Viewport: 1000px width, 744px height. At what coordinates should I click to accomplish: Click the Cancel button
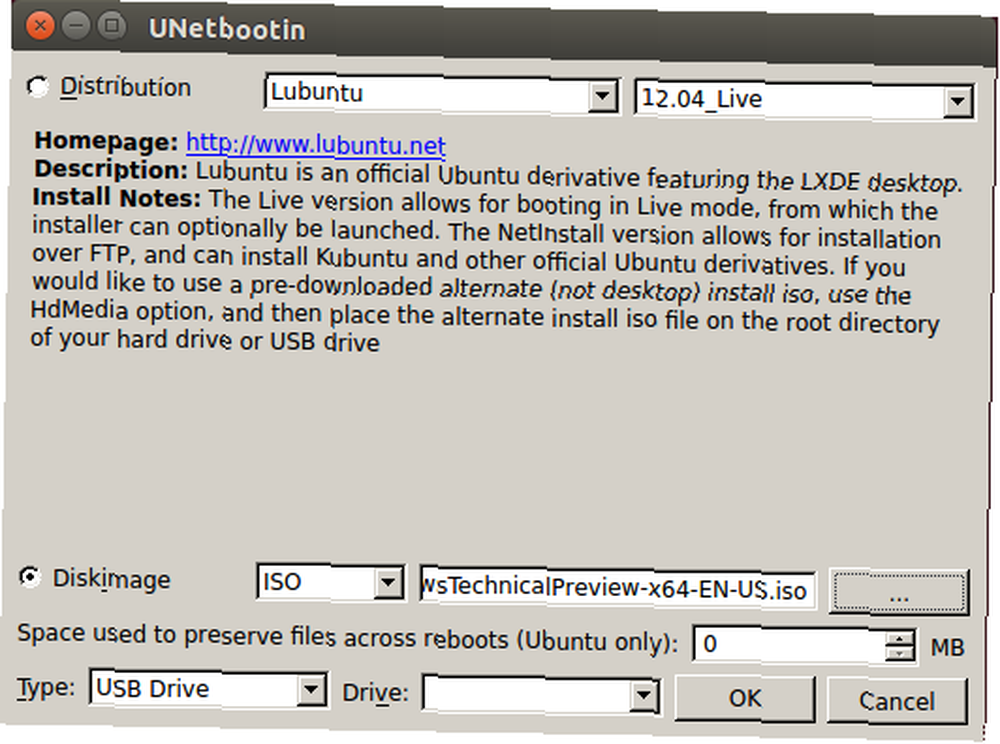(897, 701)
